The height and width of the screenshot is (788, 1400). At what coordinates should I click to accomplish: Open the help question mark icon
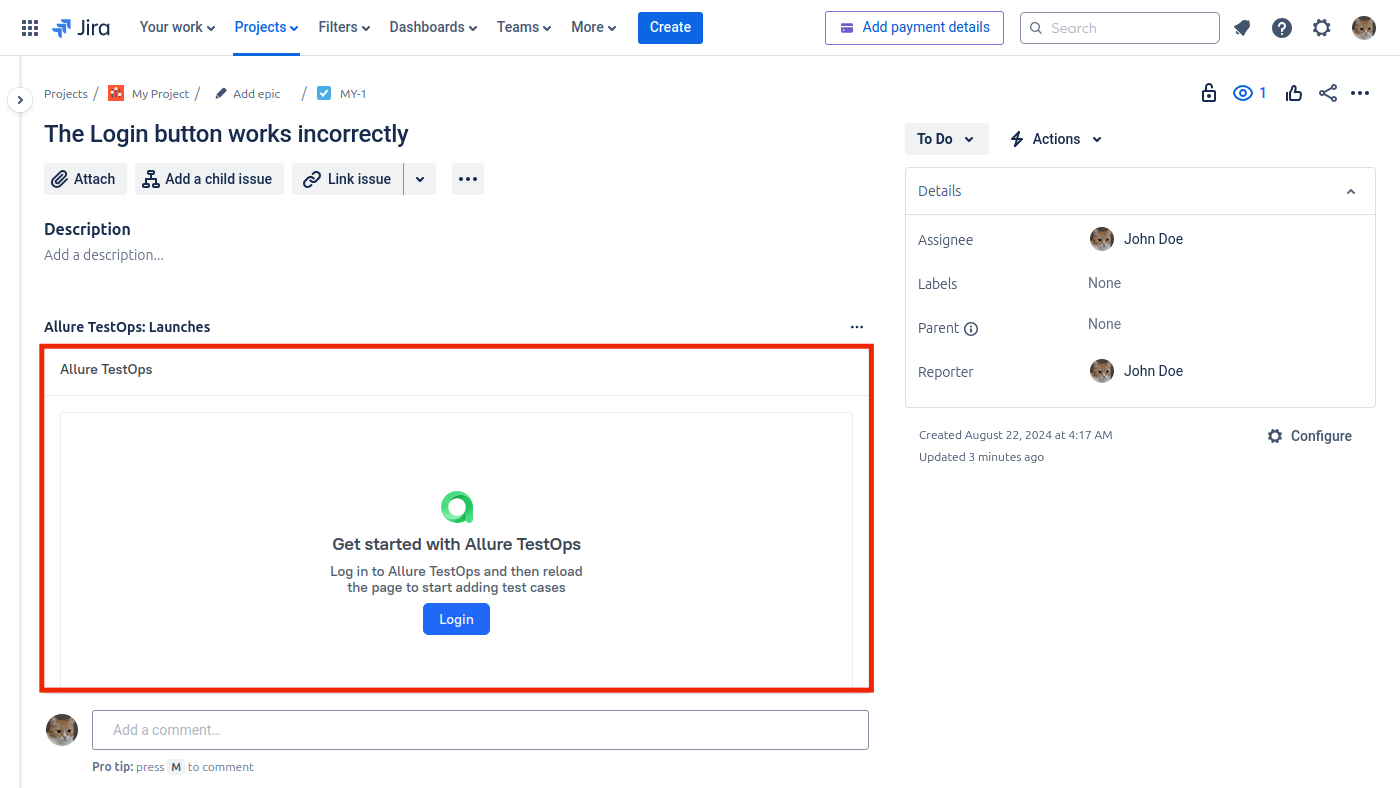[x=1282, y=28]
